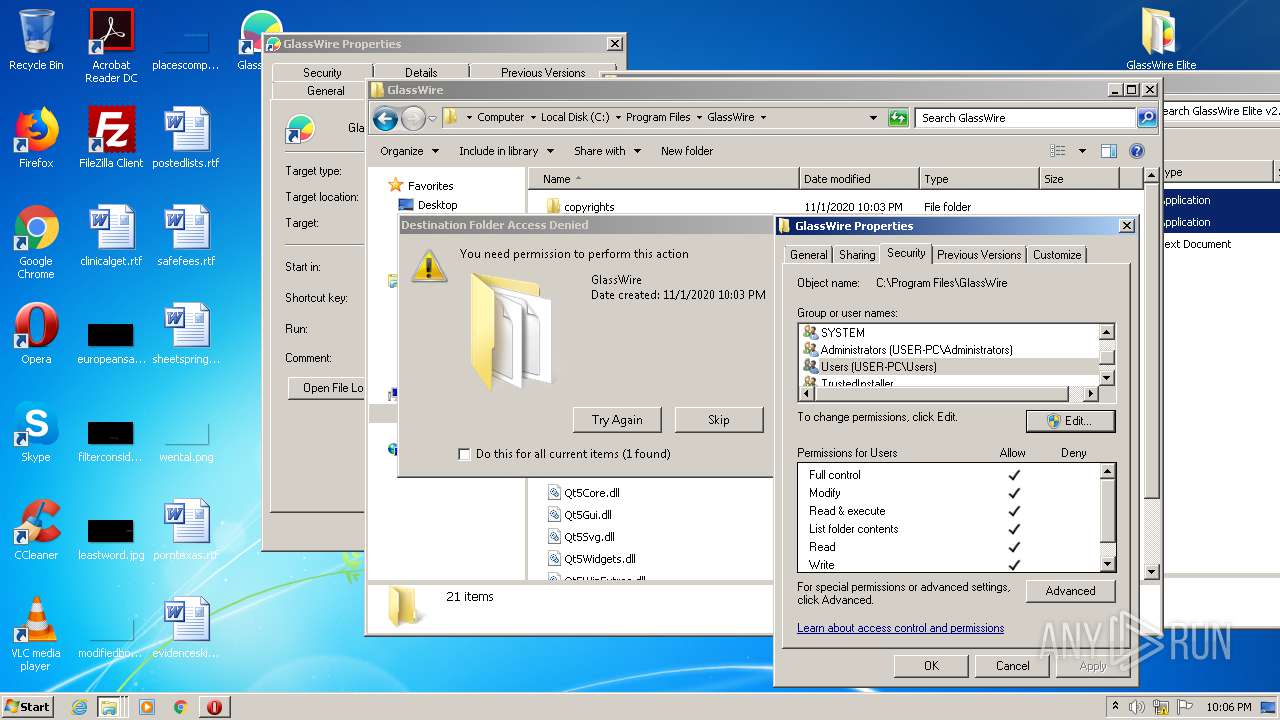
Task: Open Explorer help question mark icon
Action: 1136,151
